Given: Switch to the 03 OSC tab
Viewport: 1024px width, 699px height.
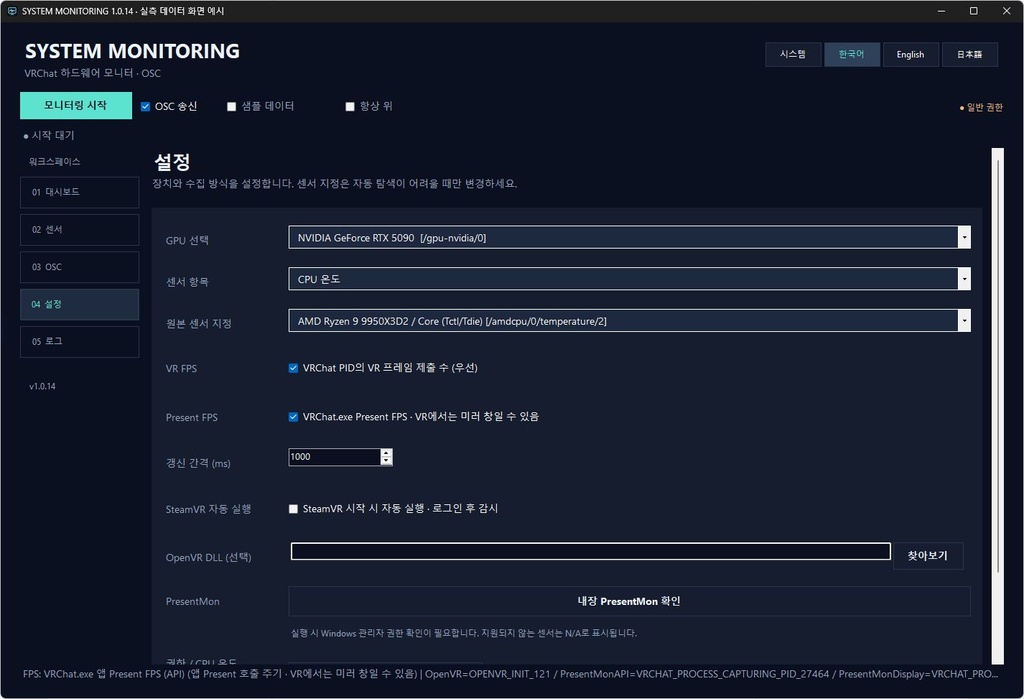Looking at the screenshot, I should click(80, 267).
